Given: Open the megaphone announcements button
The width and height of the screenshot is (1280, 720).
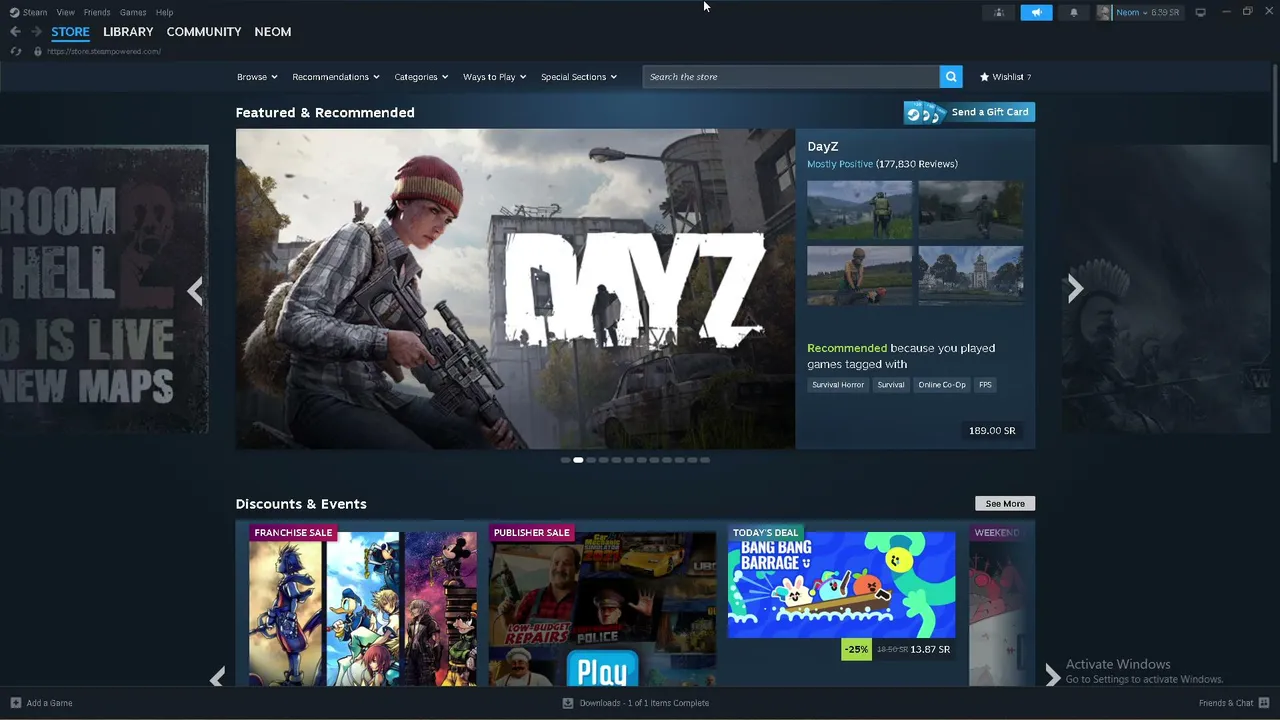Looking at the screenshot, I should [x=1036, y=12].
